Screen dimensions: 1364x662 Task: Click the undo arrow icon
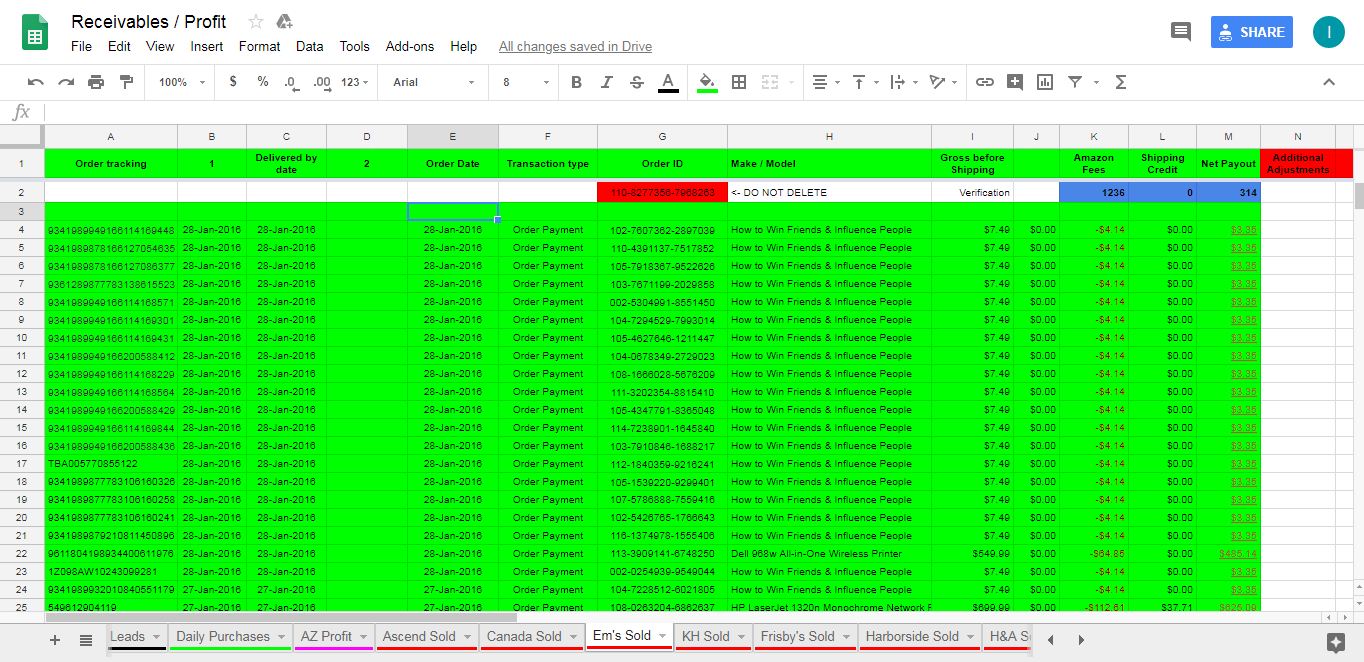(x=36, y=82)
